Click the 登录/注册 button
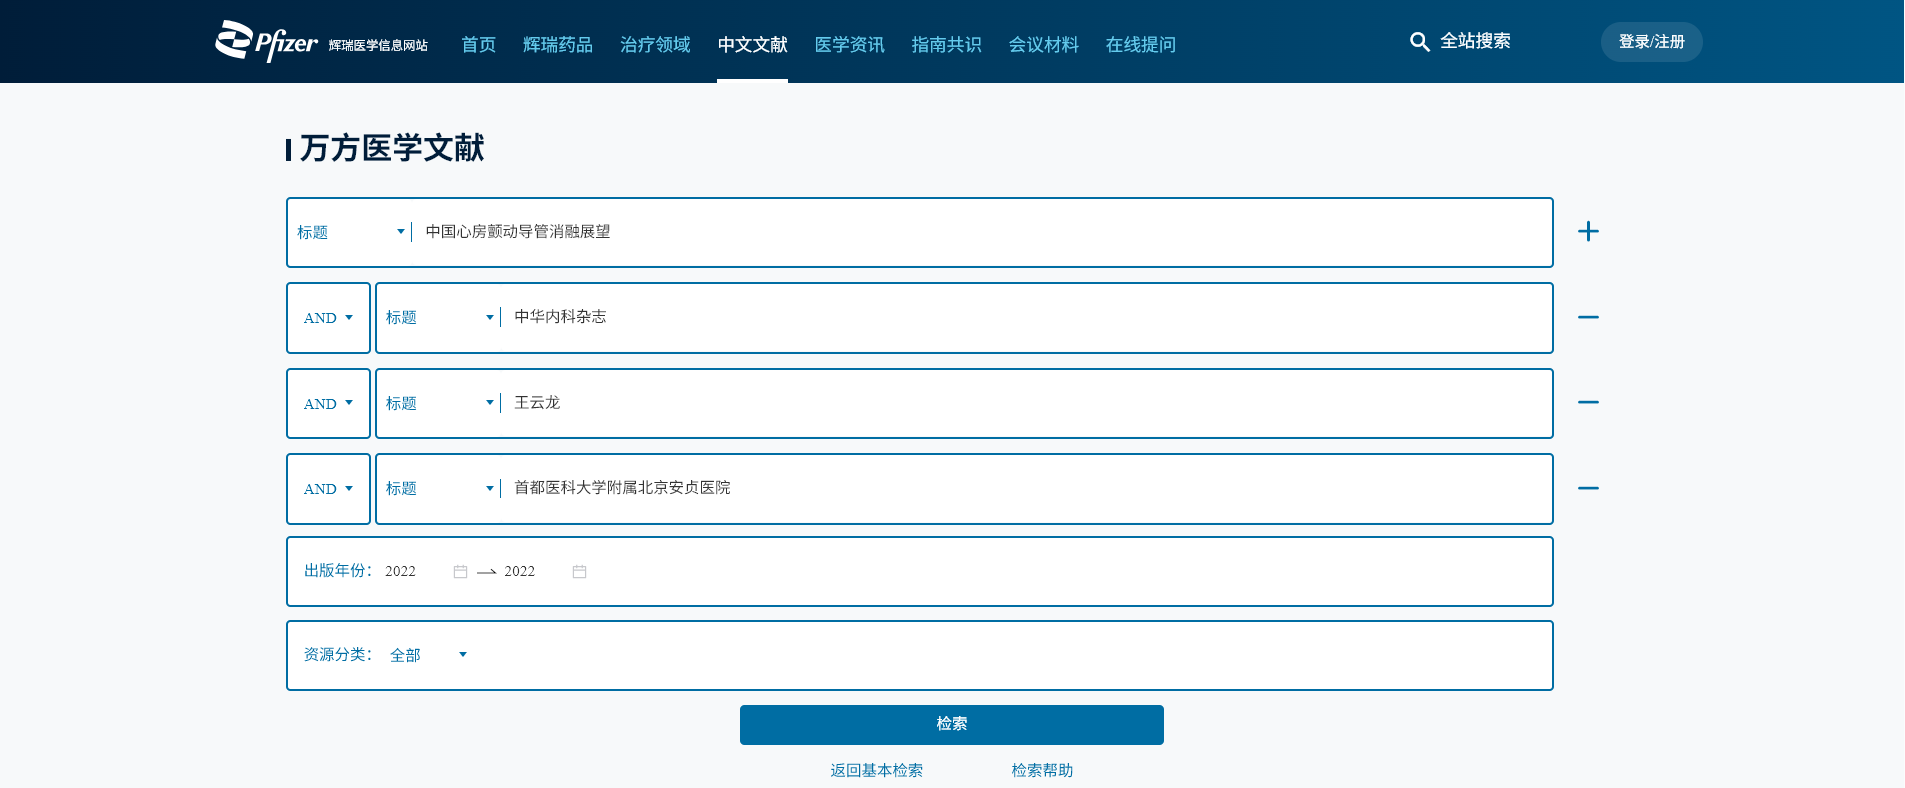Image resolution: width=1905 pixels, height=788 pixels. pos(1651,42)
